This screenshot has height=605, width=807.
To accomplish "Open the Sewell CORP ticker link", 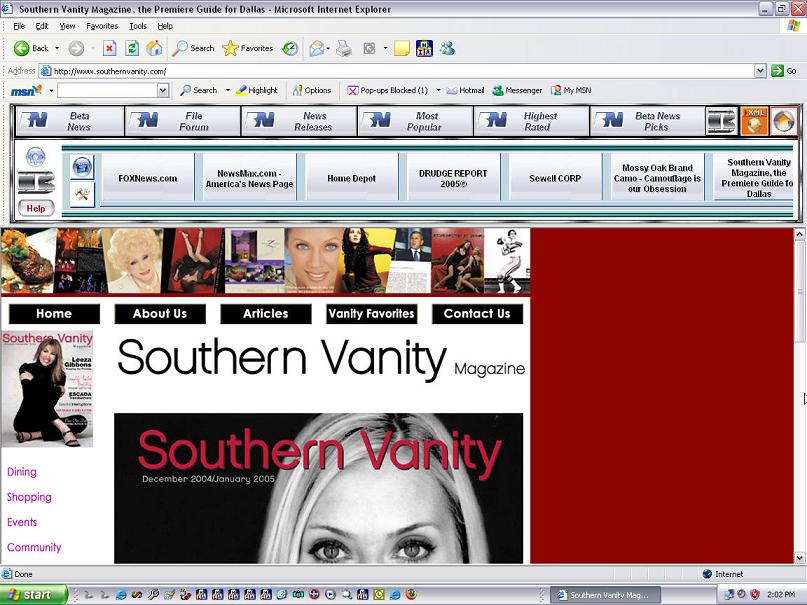I will click(x=555, y=179).
